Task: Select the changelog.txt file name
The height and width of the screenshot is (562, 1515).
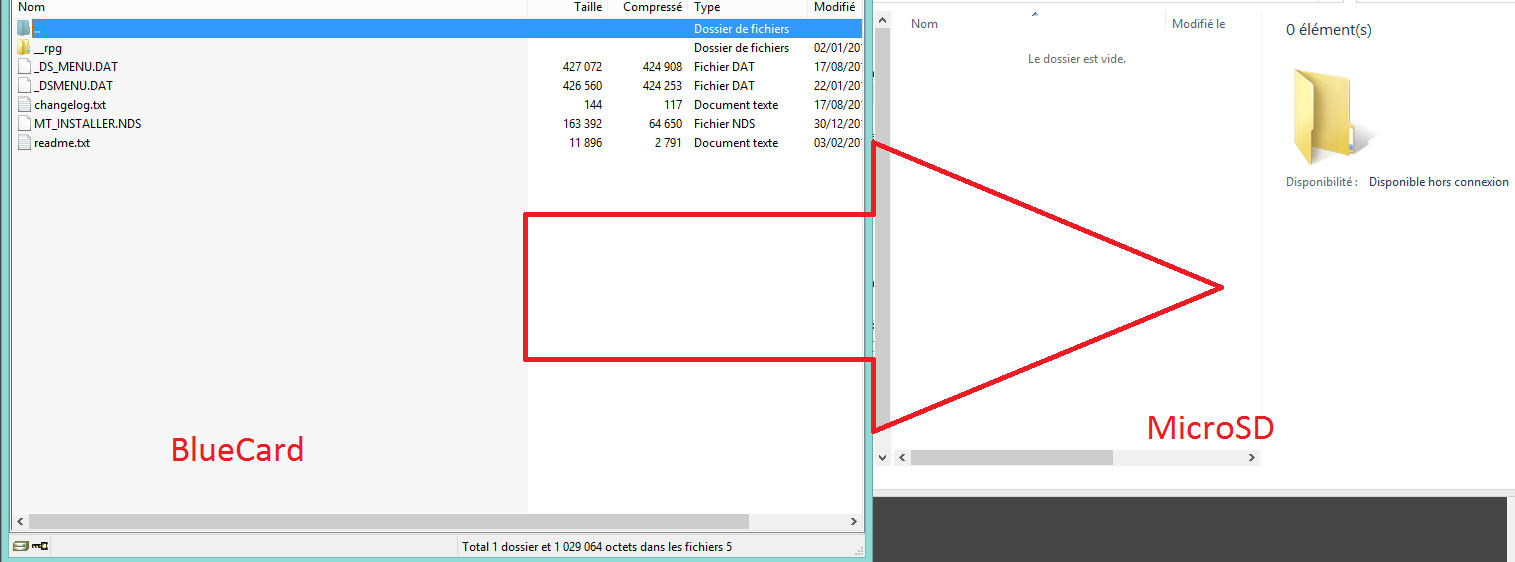Action: tap(70, 105)
